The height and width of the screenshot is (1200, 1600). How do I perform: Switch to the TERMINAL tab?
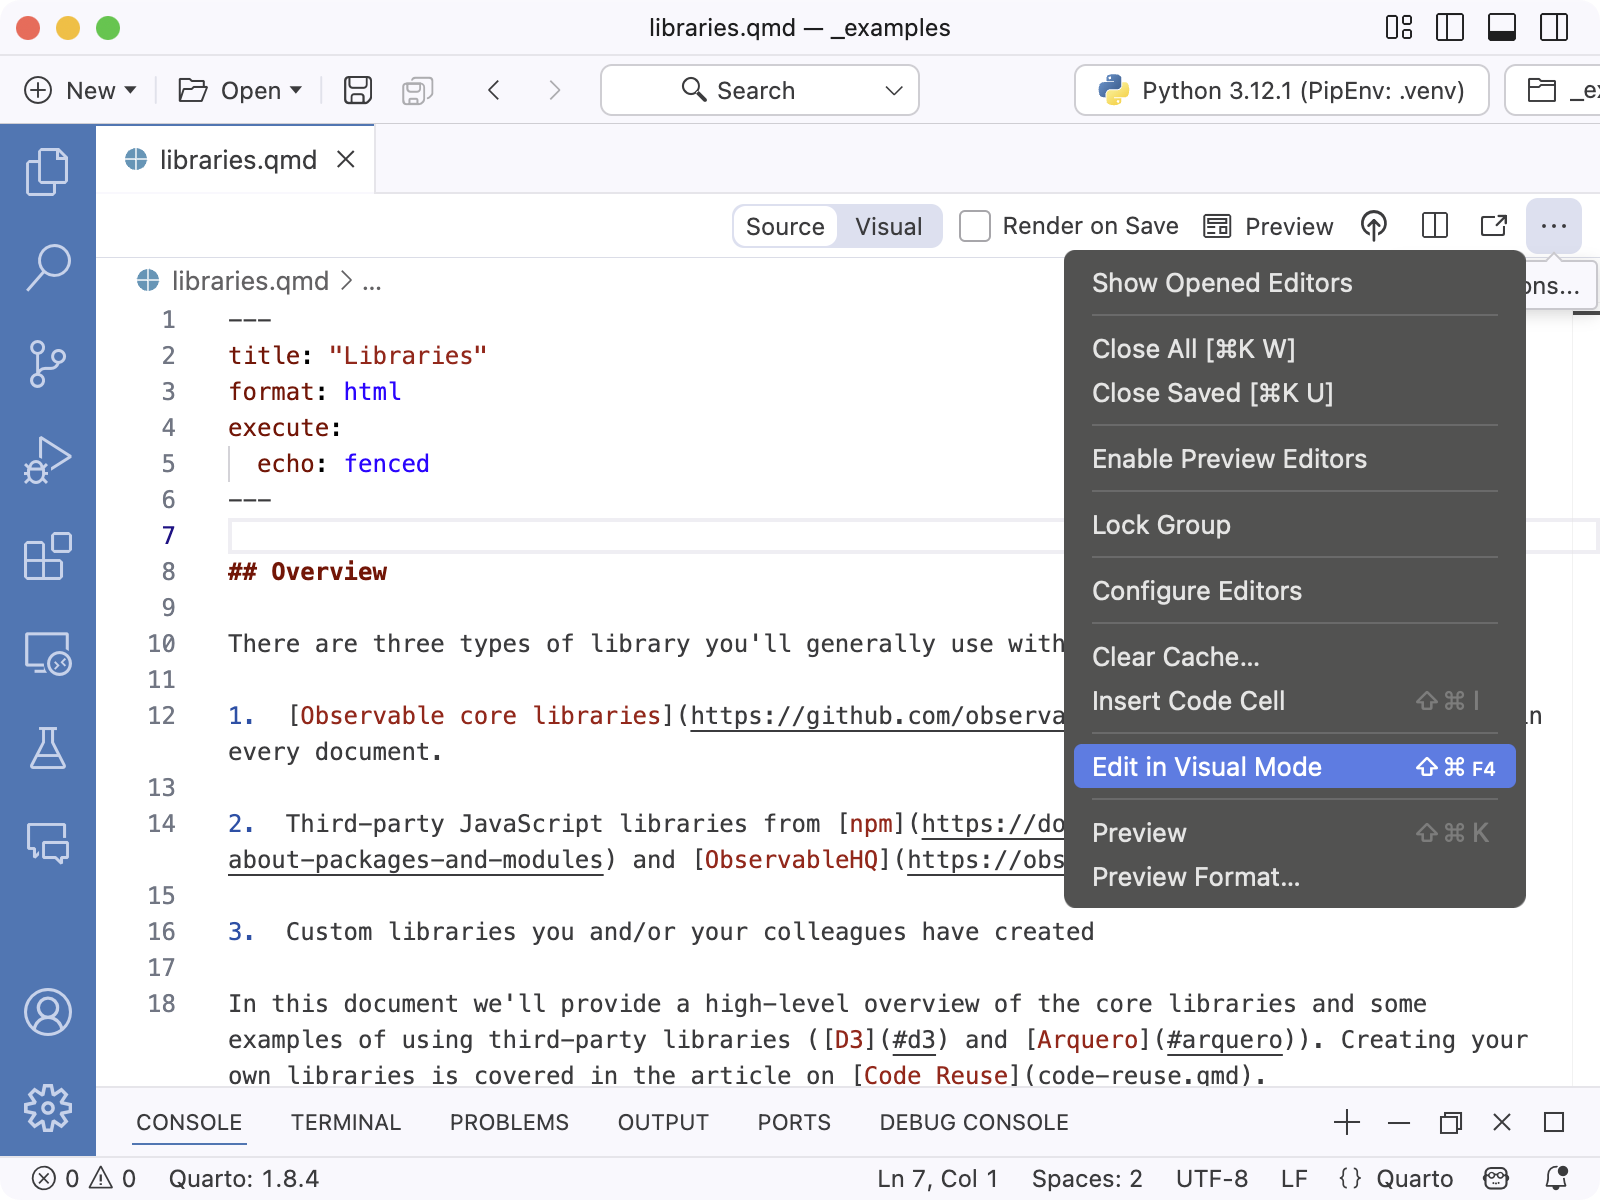pos(345,1122)
